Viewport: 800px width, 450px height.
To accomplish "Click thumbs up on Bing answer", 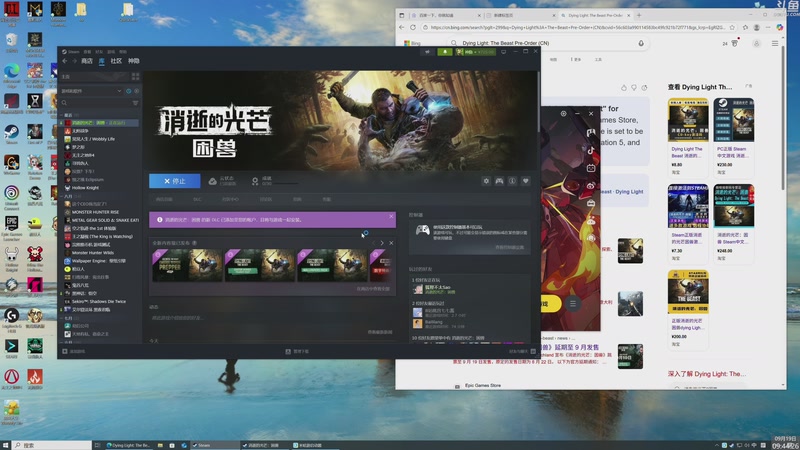I will tap(623, 88).
